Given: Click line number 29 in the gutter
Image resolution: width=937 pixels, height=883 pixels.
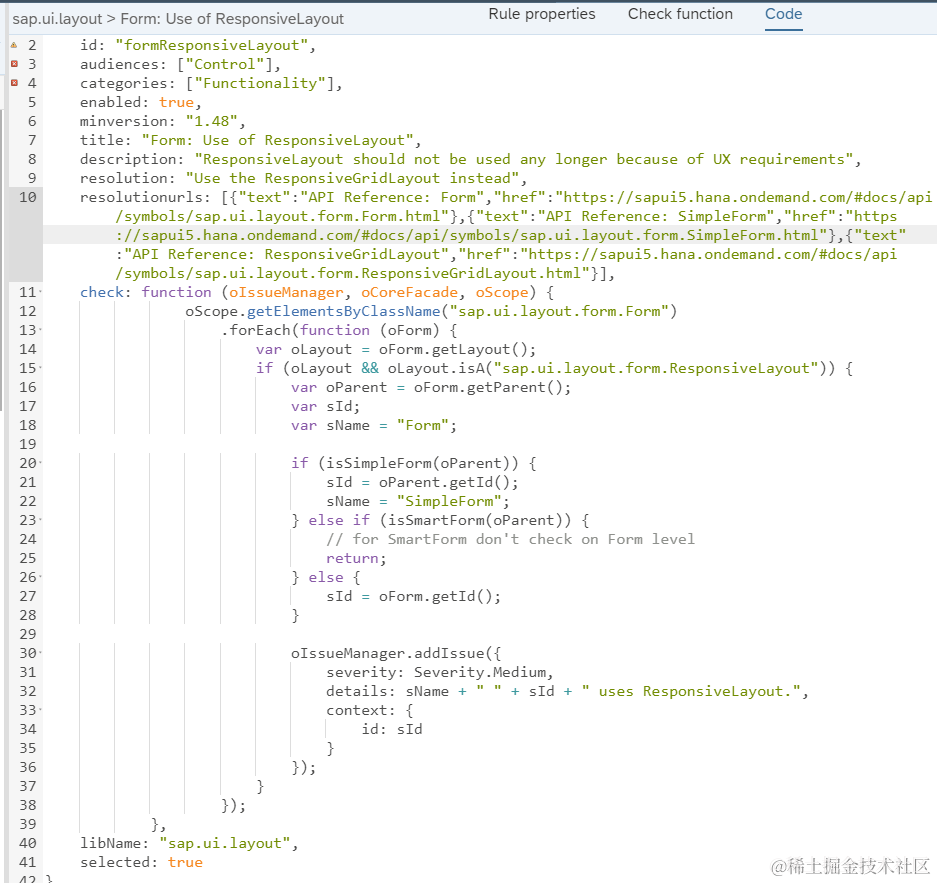Looking at the screenshot, I should click(27, 634).
